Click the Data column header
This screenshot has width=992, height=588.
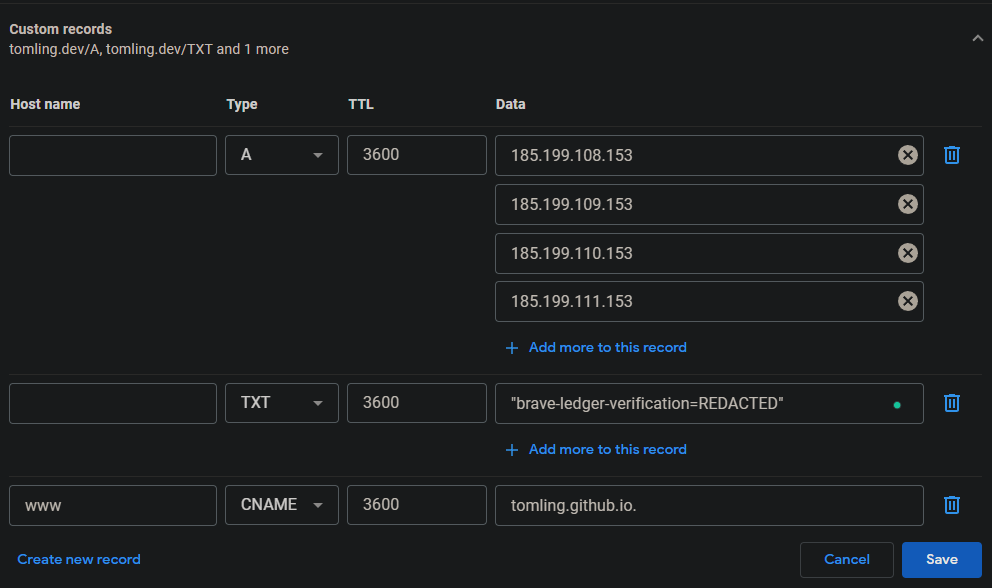click(511, 104)
